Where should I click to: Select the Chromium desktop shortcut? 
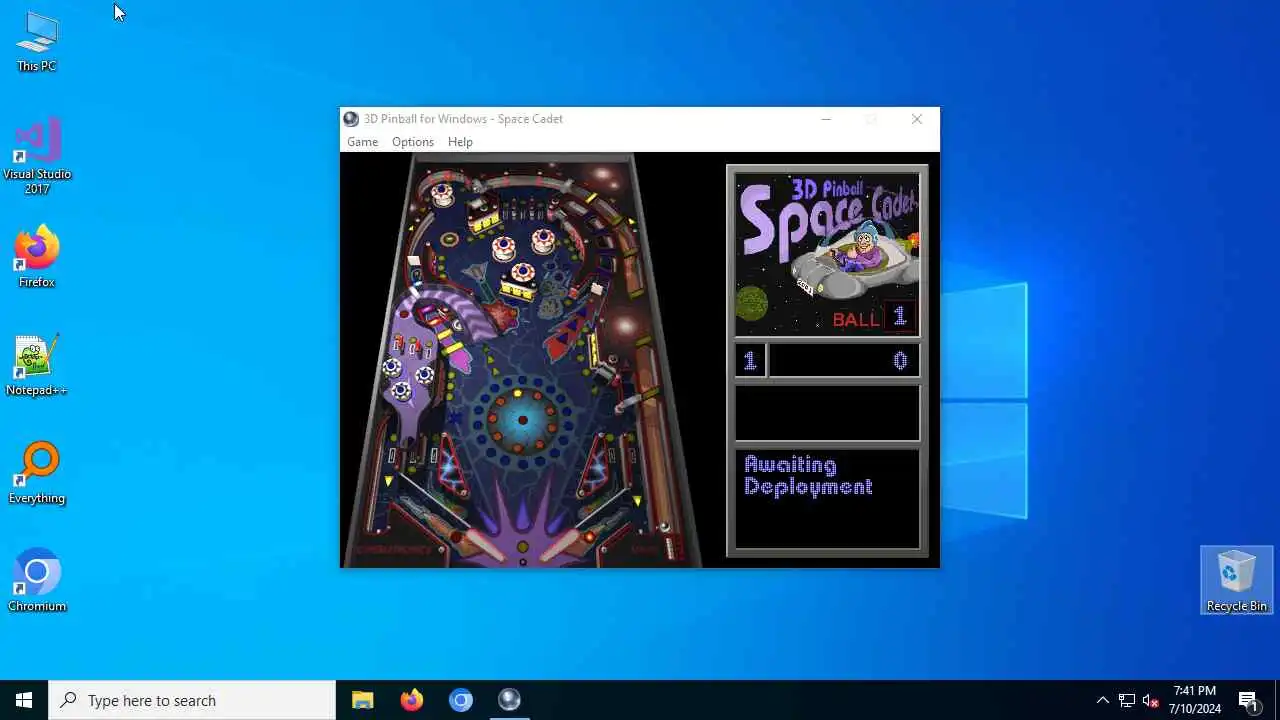pyautogui.click(x=37, y=581)
